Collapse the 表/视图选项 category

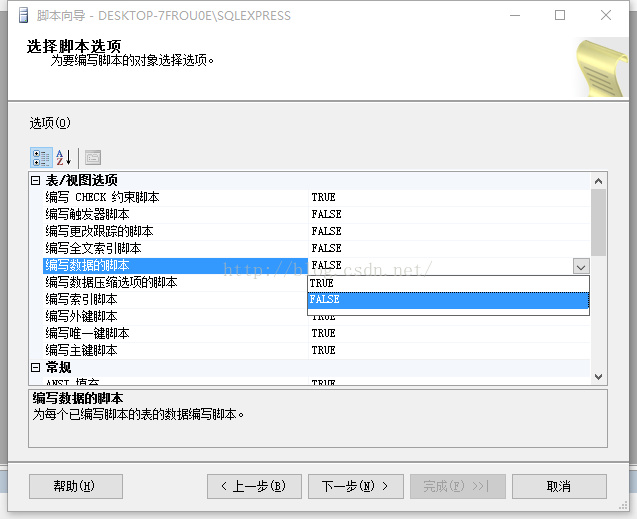pyautogui.click(x=36, y=180)
